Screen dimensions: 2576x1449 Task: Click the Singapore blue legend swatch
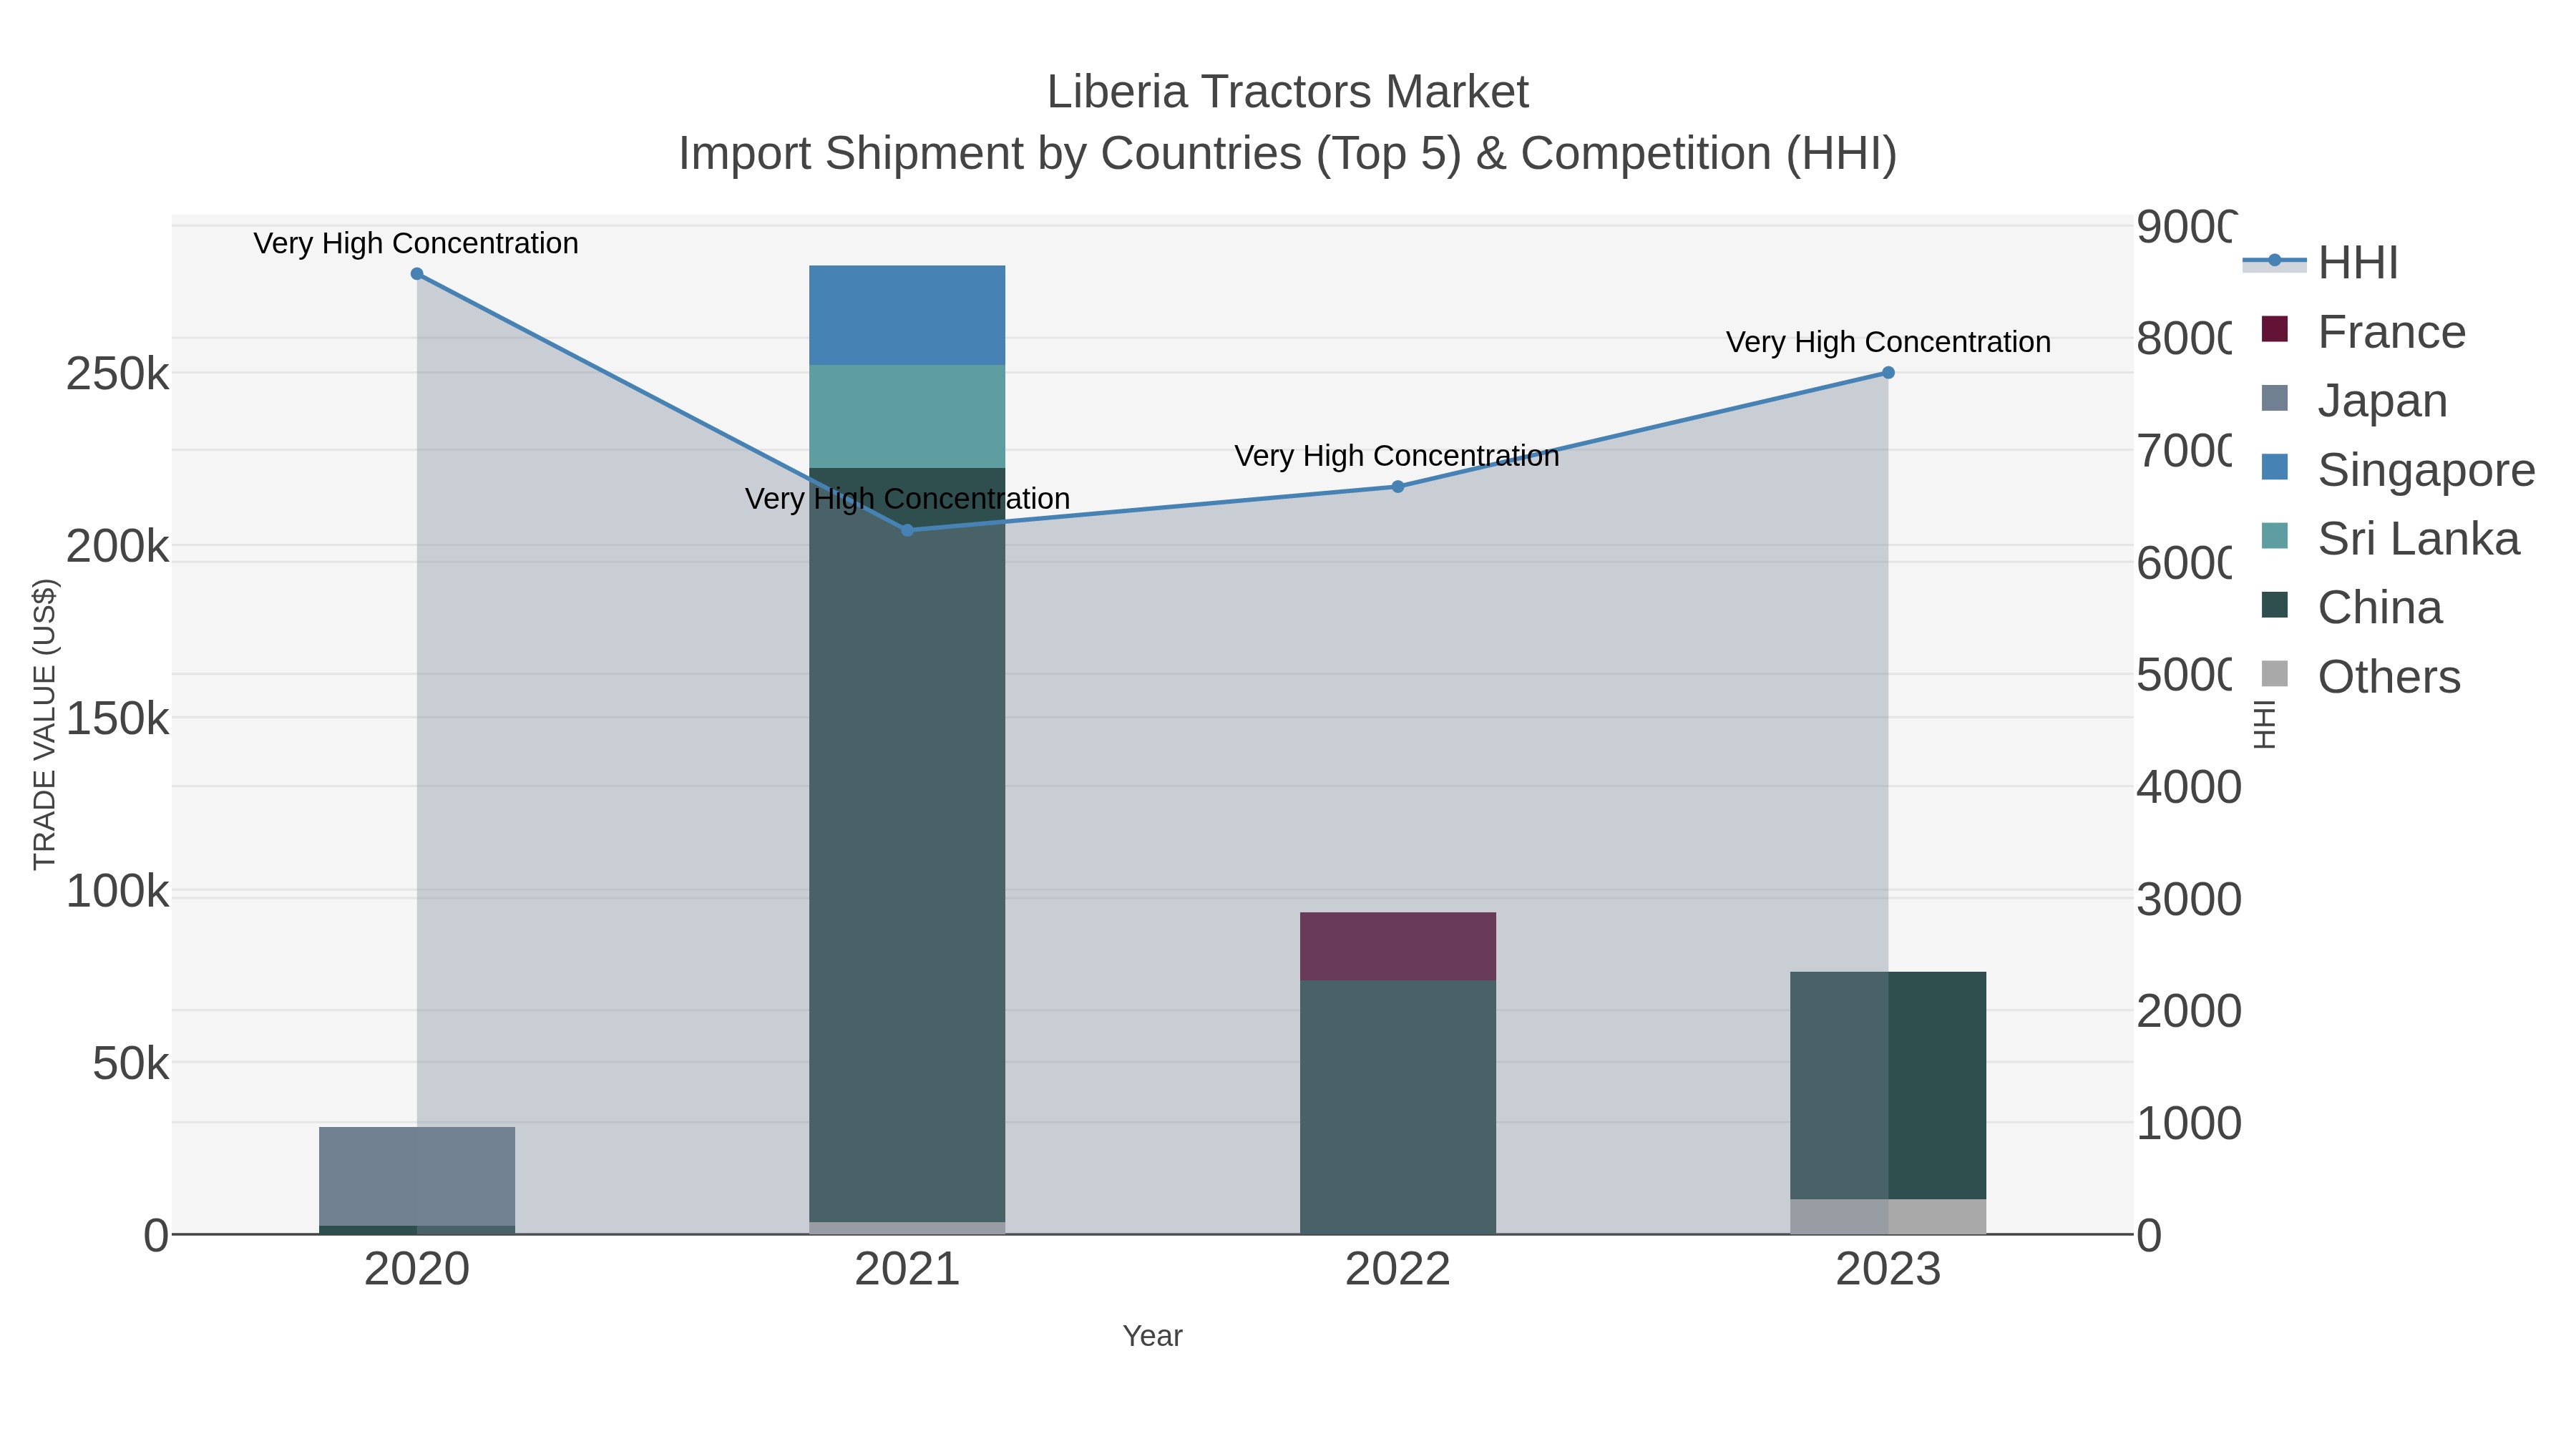click(x=2274, y=467)
